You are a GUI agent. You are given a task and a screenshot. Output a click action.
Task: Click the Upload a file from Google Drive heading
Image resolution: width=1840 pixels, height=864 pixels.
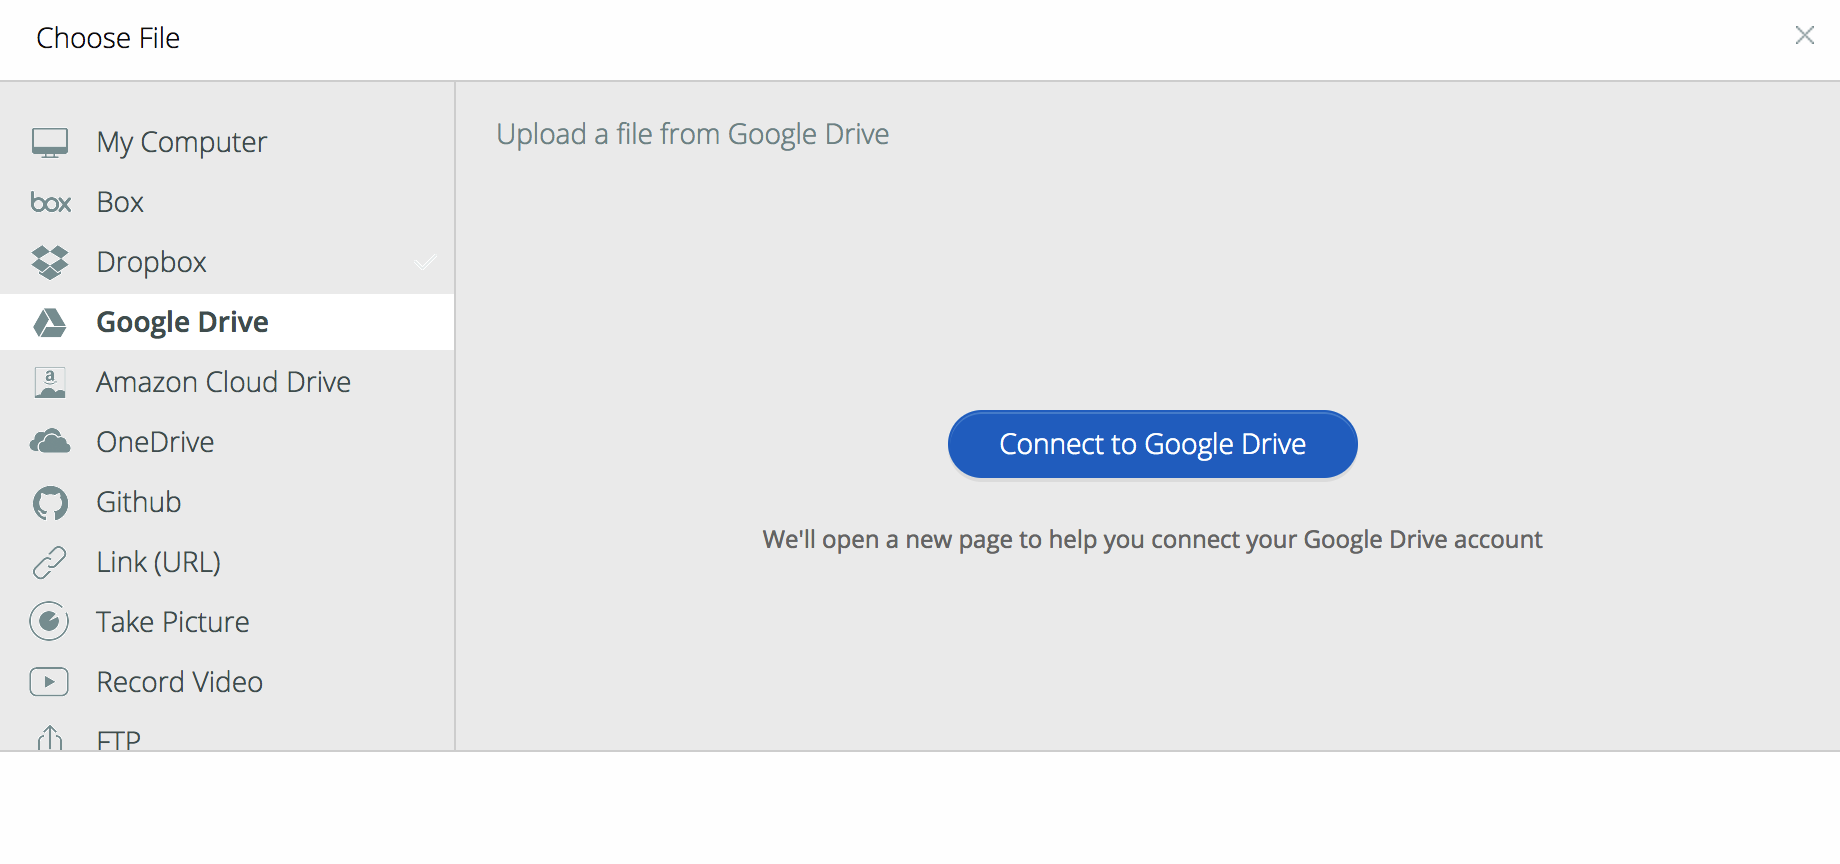[693, 134]
